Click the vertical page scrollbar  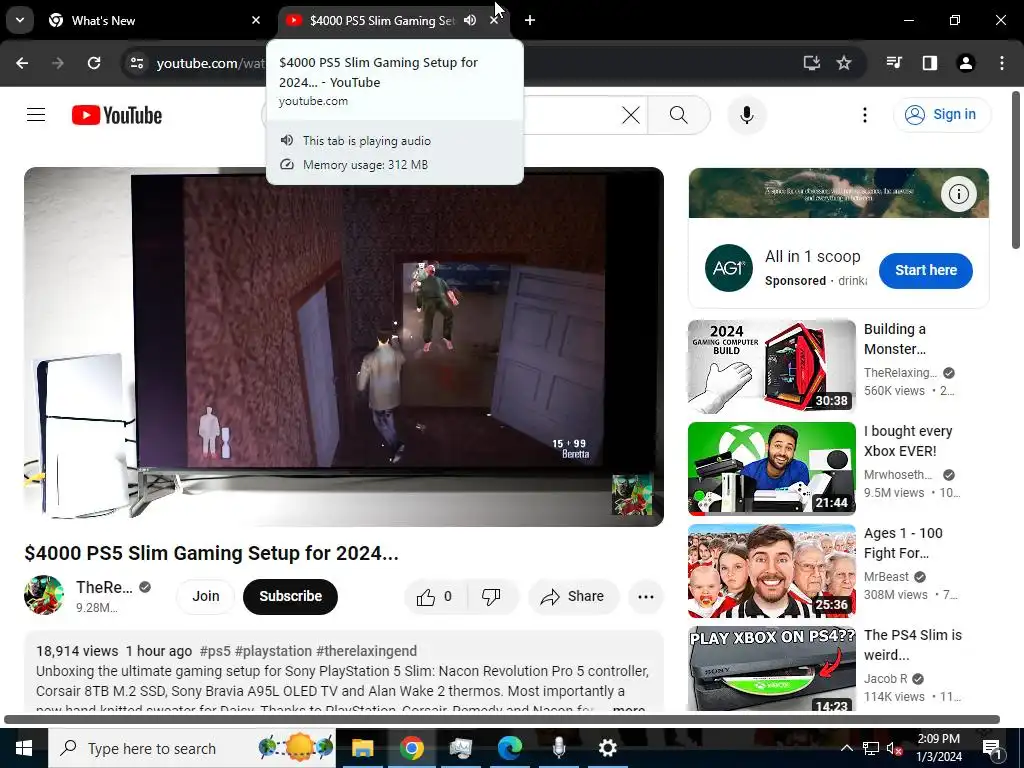1016,170
